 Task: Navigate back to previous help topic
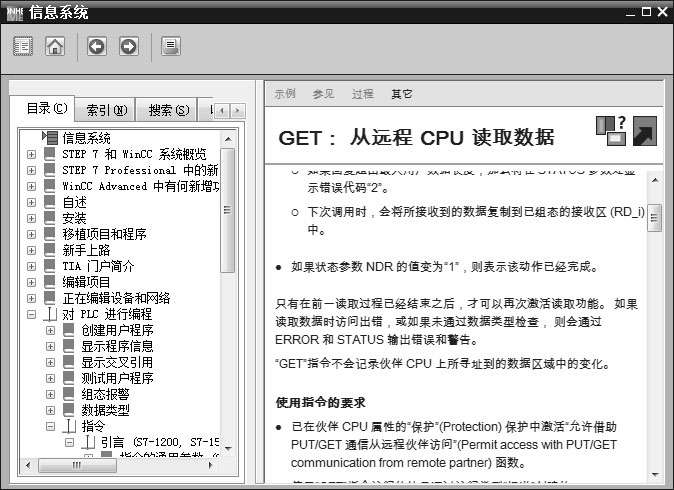97,46
